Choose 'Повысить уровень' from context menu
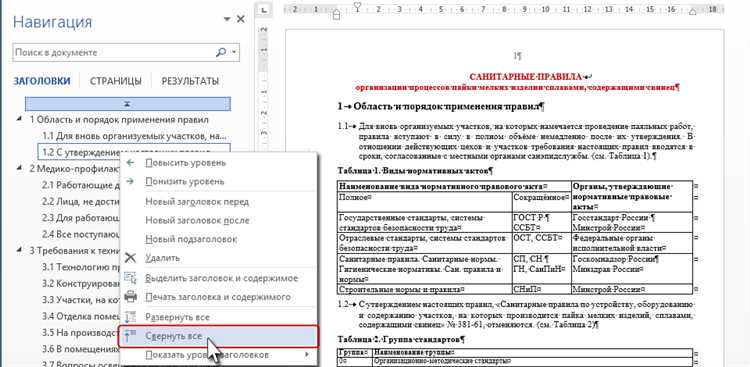 tap(219, 163)
